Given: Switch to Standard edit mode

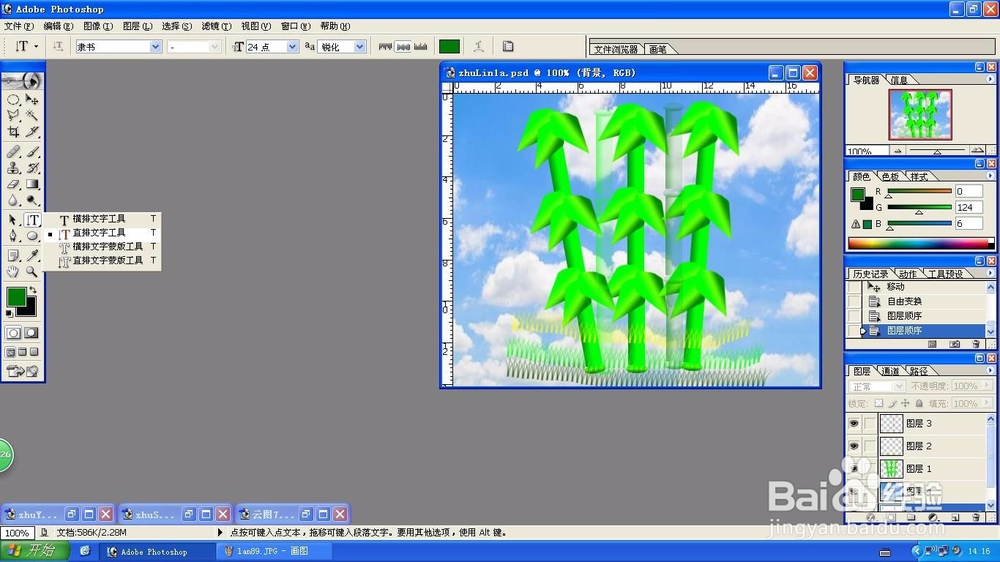Looking at the screenshot, I should pos(13,333).
